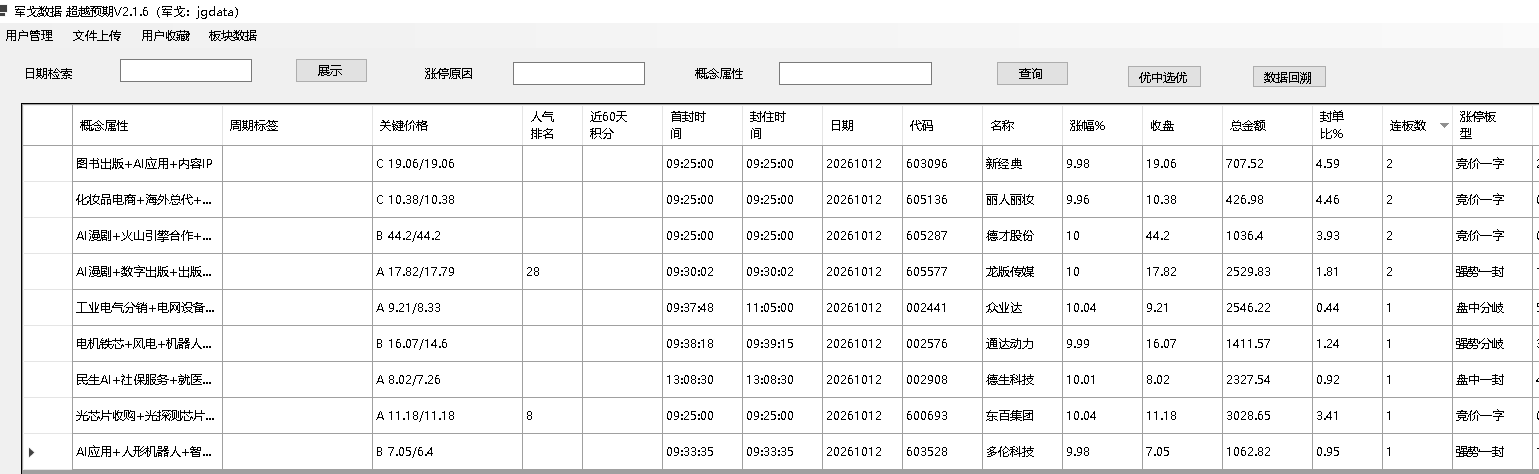Open the 文件上传 menu

97,36
